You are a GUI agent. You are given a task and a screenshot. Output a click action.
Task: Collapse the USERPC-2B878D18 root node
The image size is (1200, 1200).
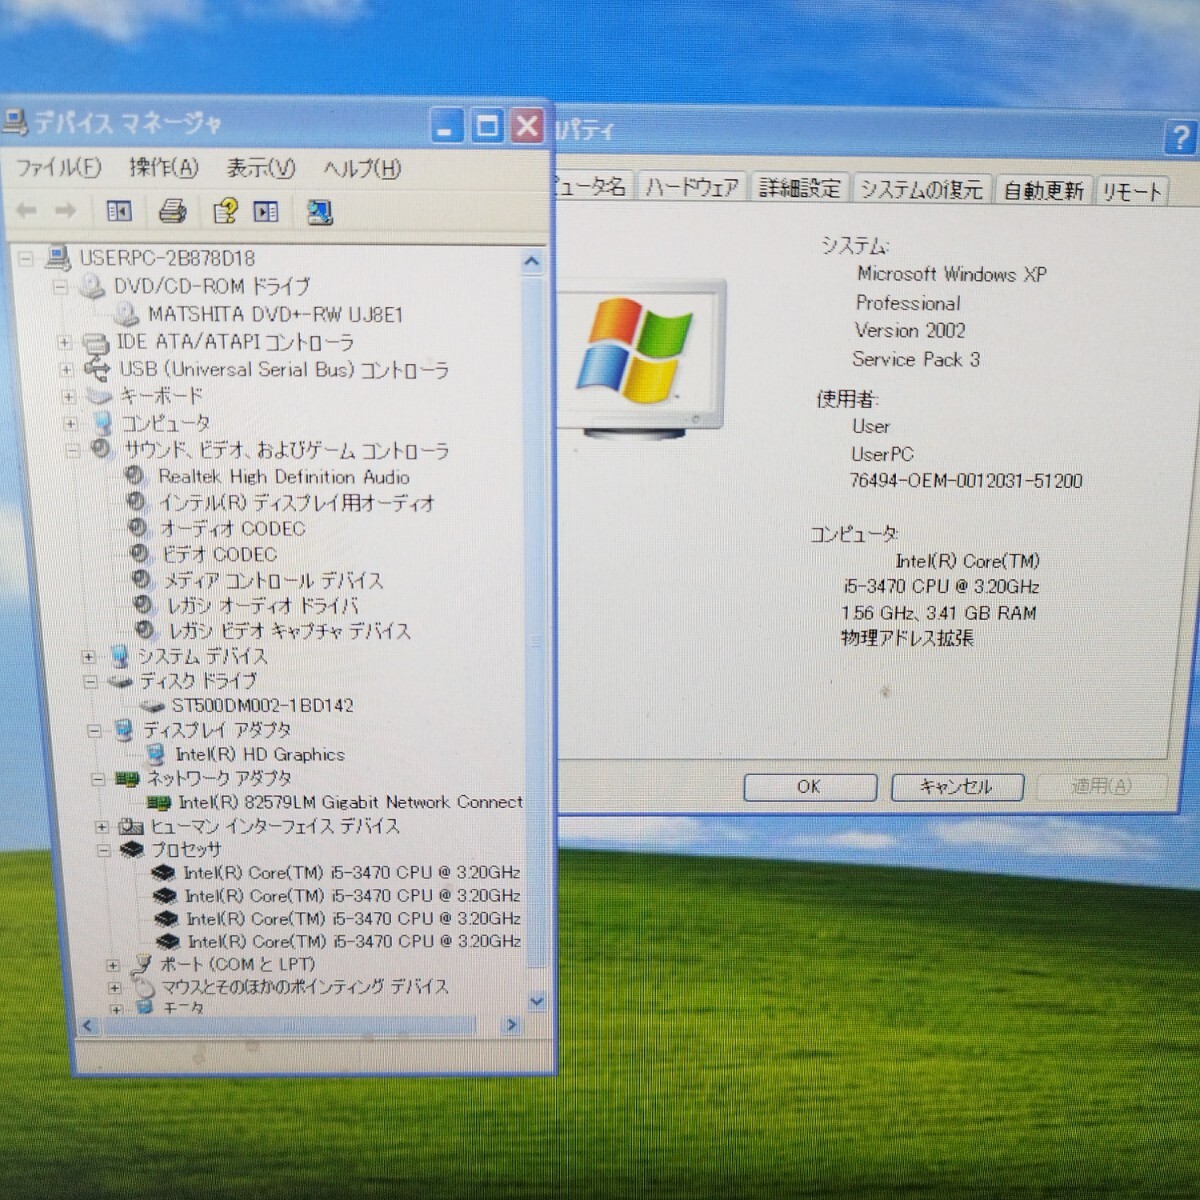click(27, 258)
